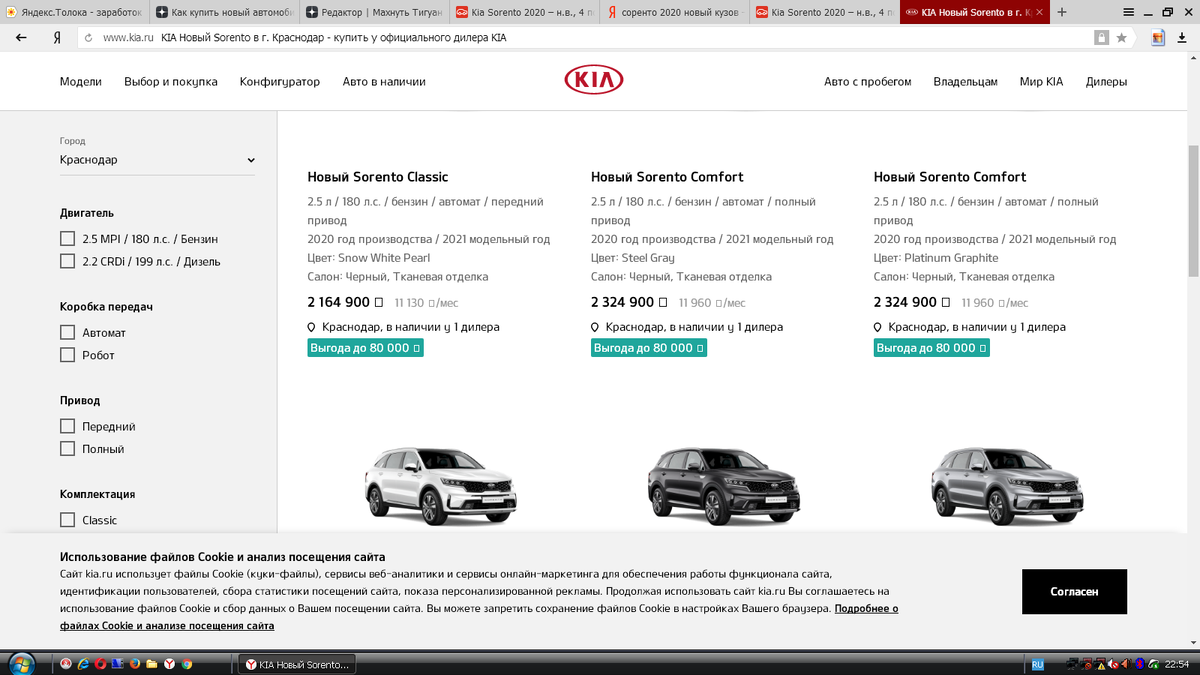This screenshot has width=1200, height=675.
Task: Switch to 'Как купить новый автомоби' tab
Action: [x=225, y=13]
